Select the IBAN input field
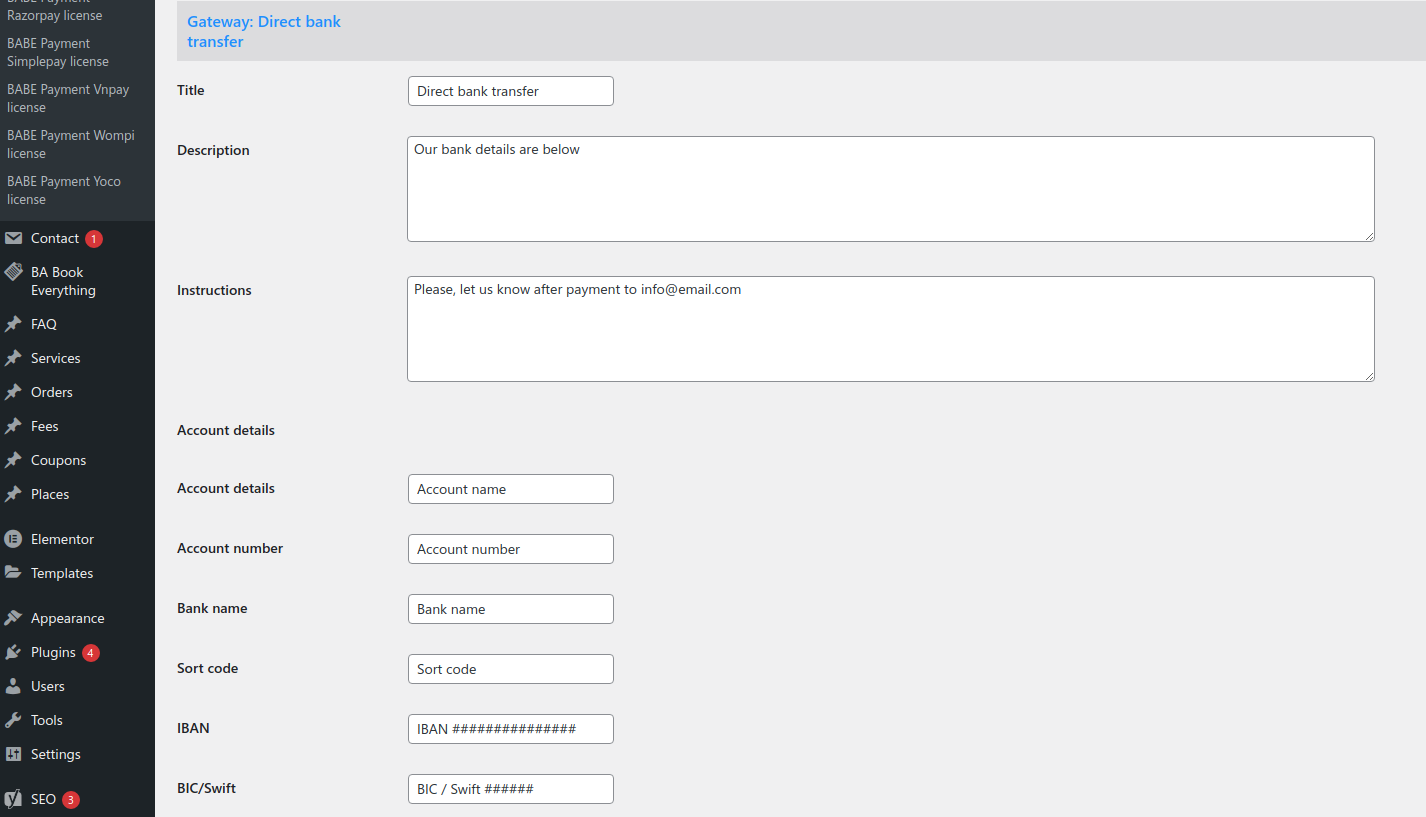 click(510, 729)
